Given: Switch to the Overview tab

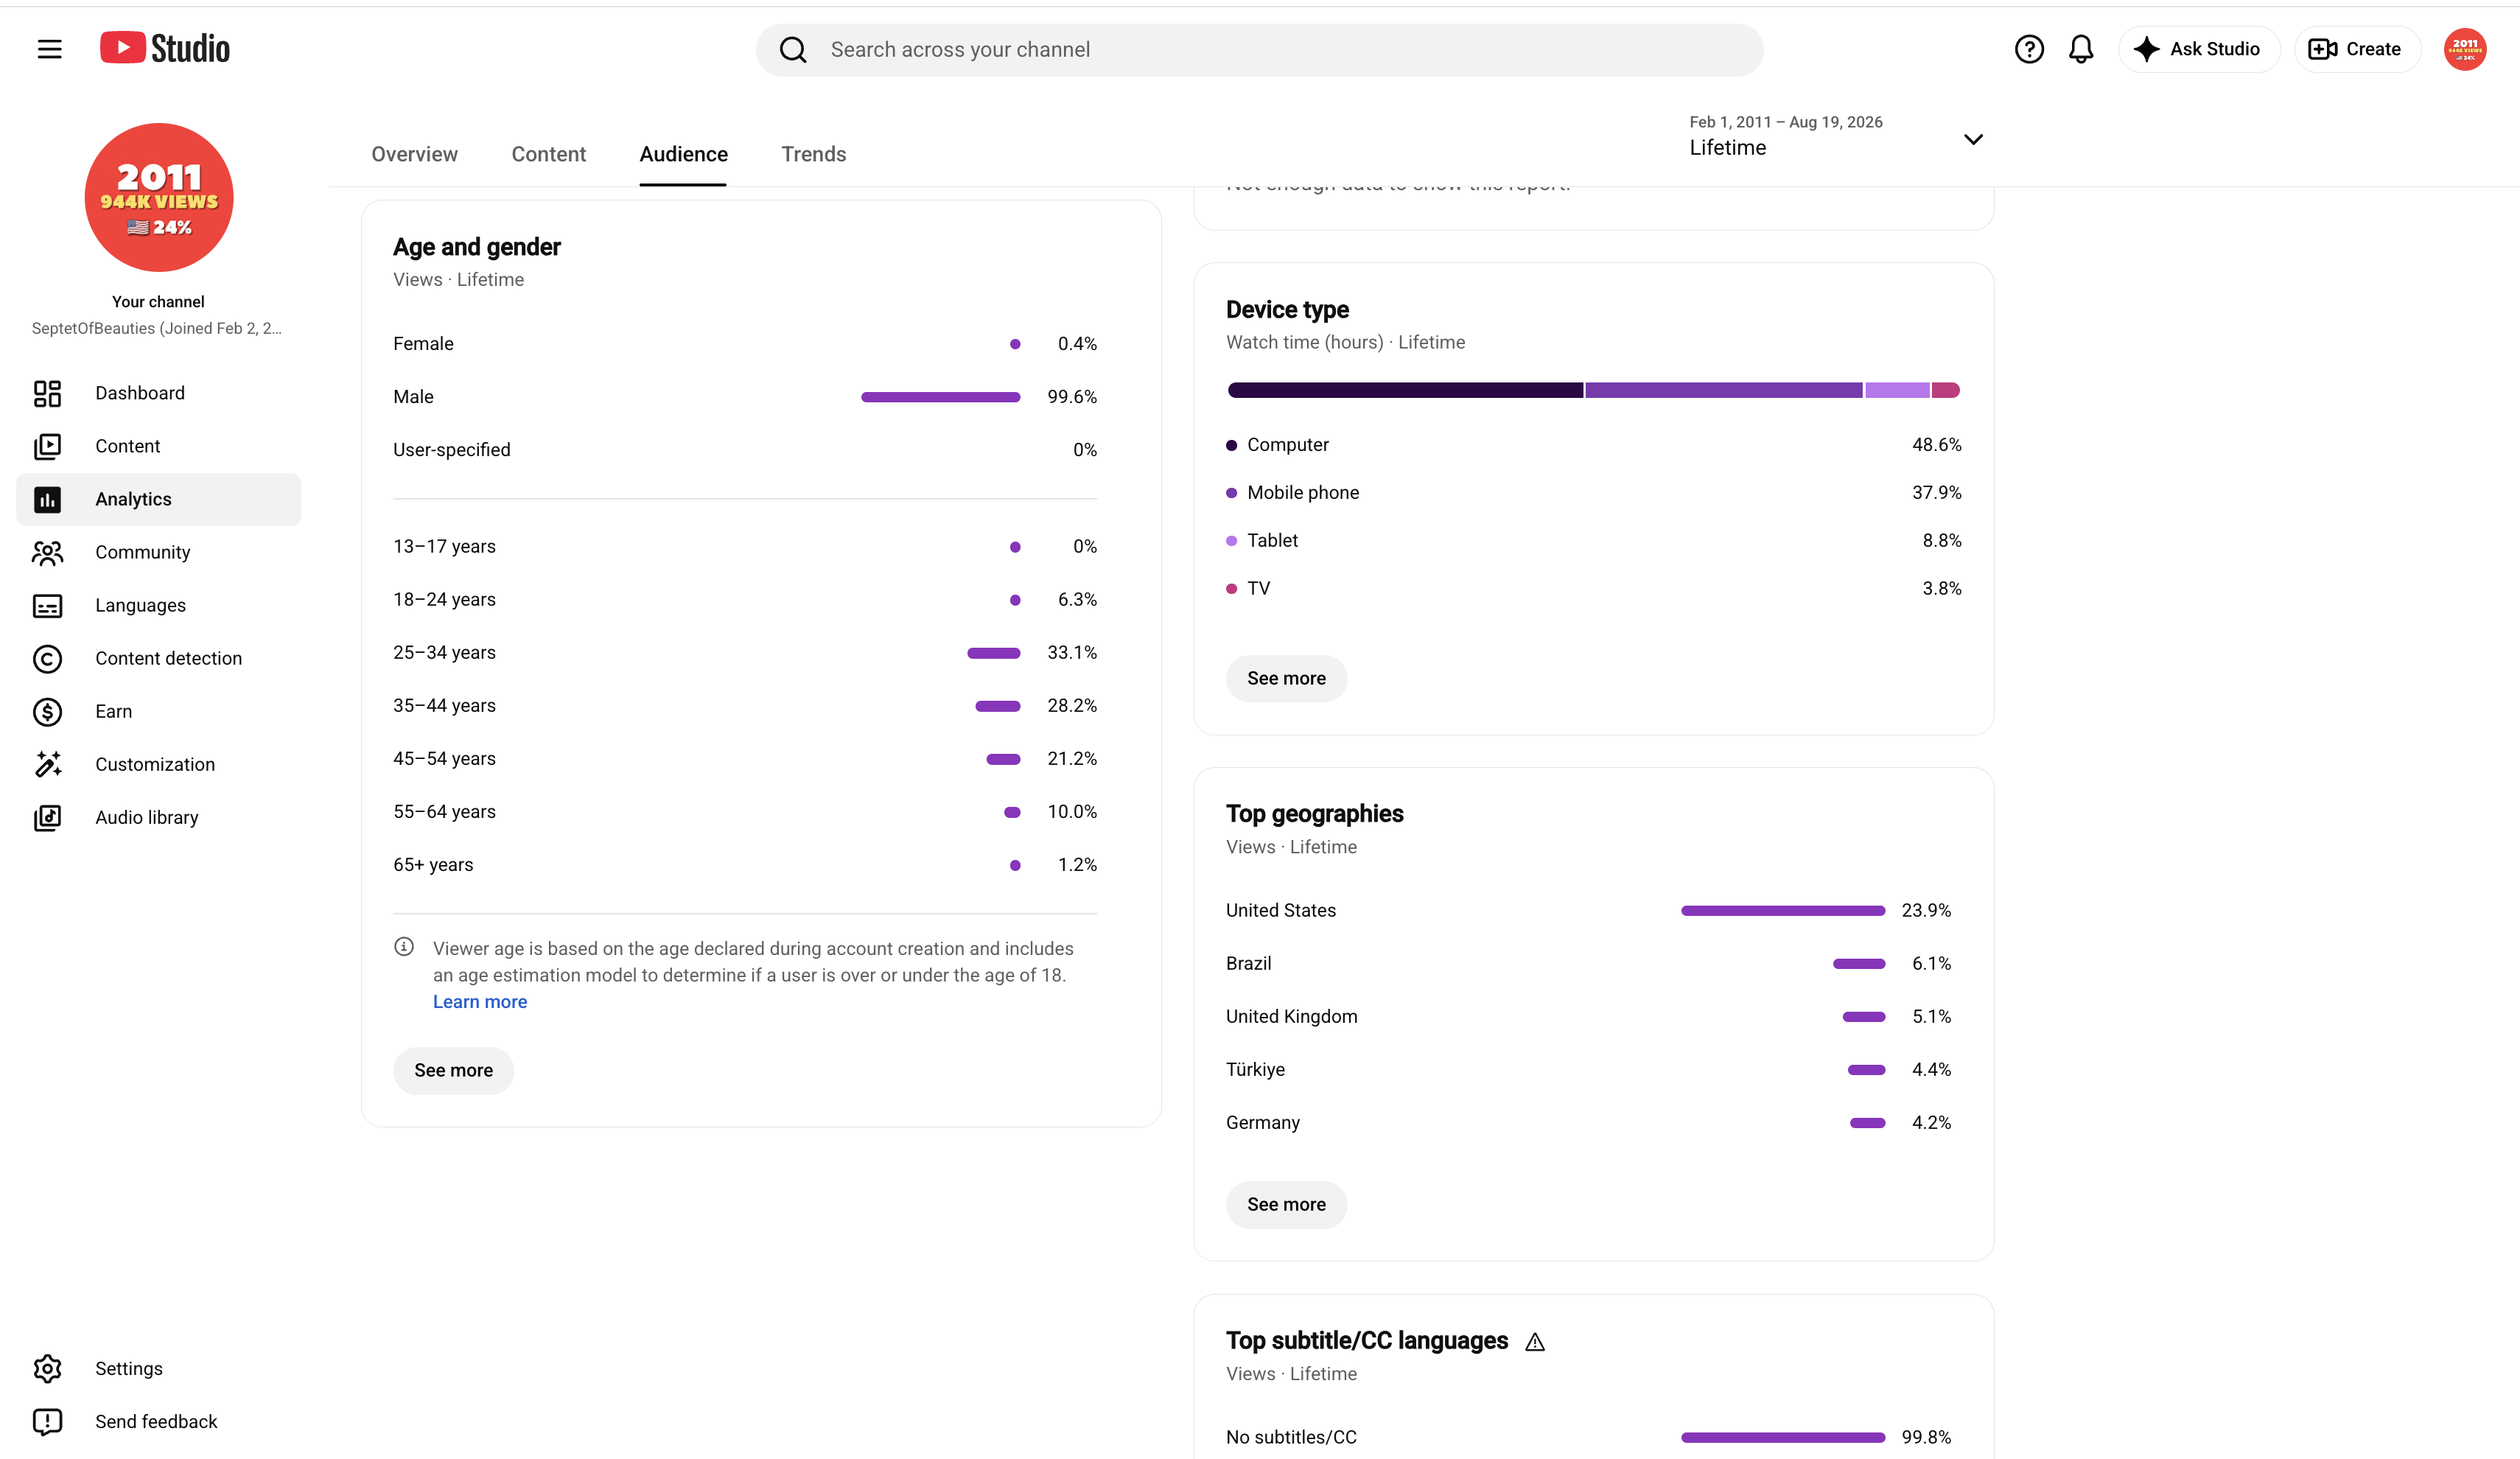Looking at the screenshot, I should 414,154.
